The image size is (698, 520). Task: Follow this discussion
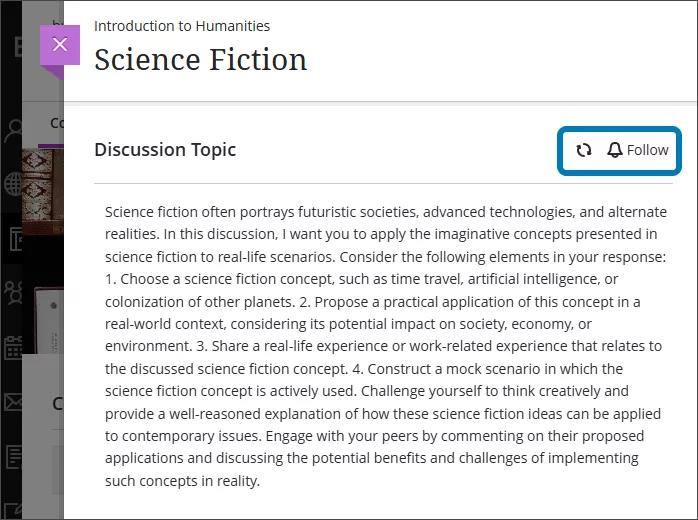click(x=647, y=150)
